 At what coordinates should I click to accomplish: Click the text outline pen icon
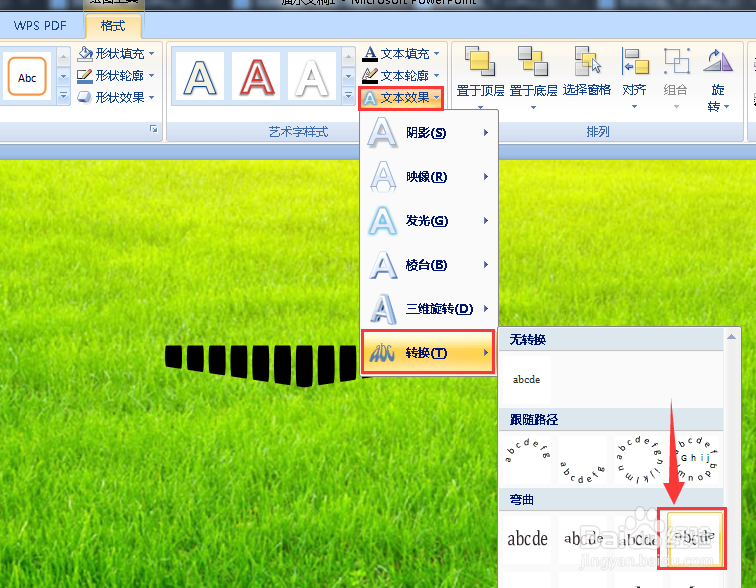[370, 75]
